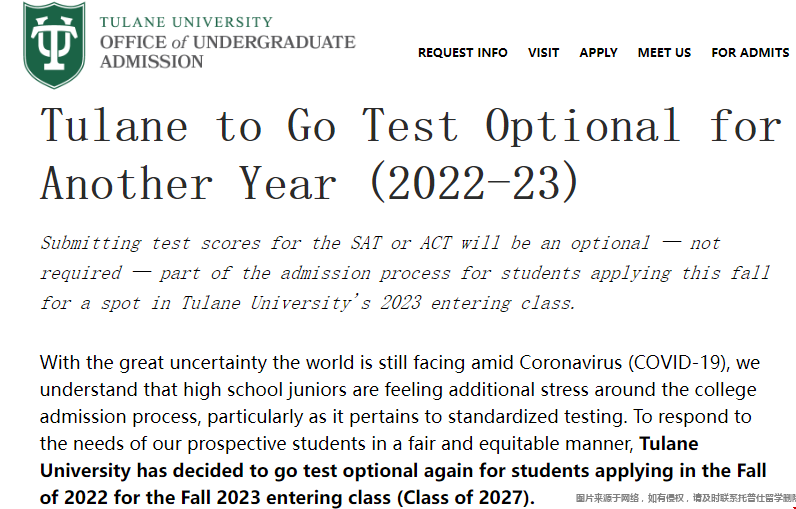
Task: Click the headline line 'Another Year (2022-23)'
Action: click(309, 183)
